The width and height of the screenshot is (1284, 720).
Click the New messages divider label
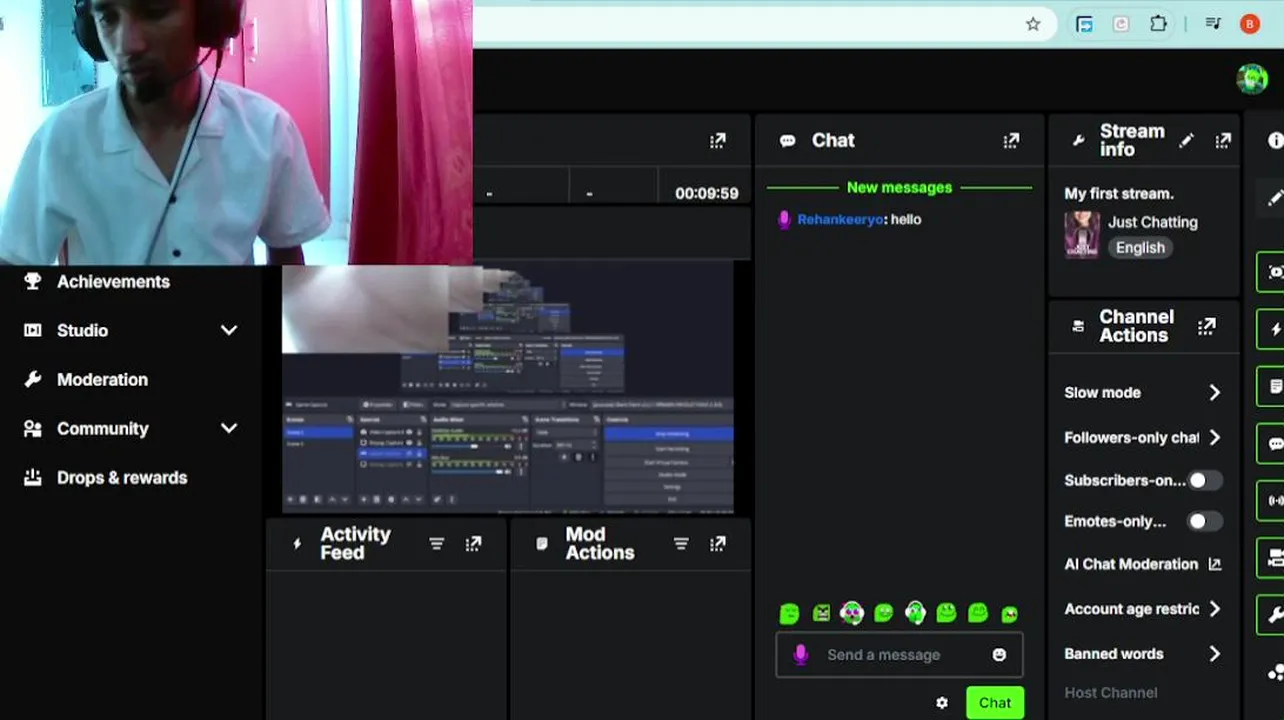pyautogui.click(x=899, y=187)
